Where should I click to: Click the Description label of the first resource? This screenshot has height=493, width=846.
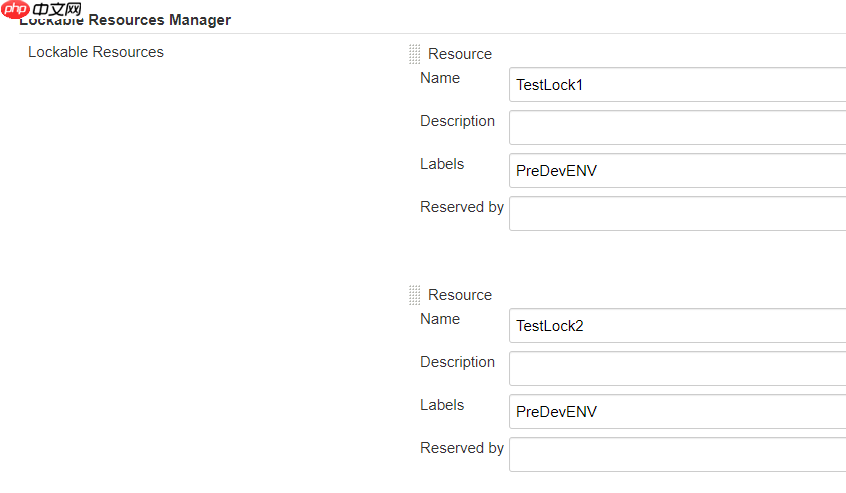[x=457, y=121]
